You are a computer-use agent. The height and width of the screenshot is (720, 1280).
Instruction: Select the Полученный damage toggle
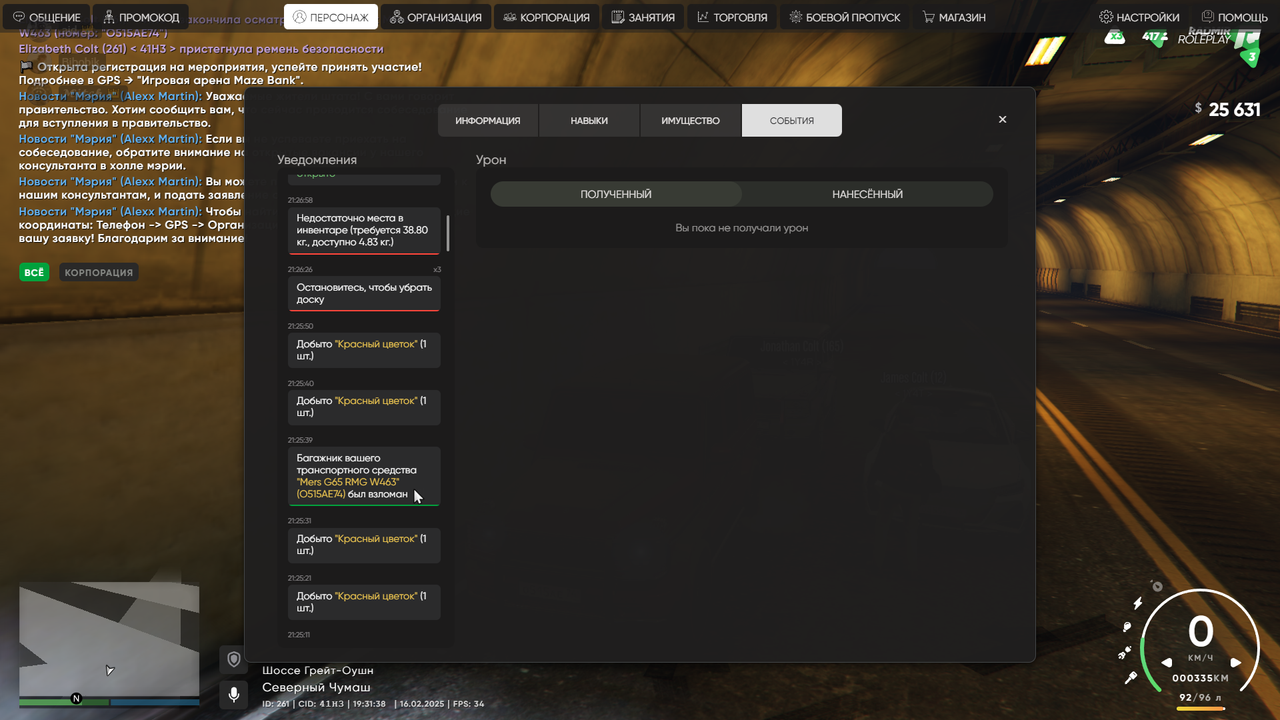[616, 194]
